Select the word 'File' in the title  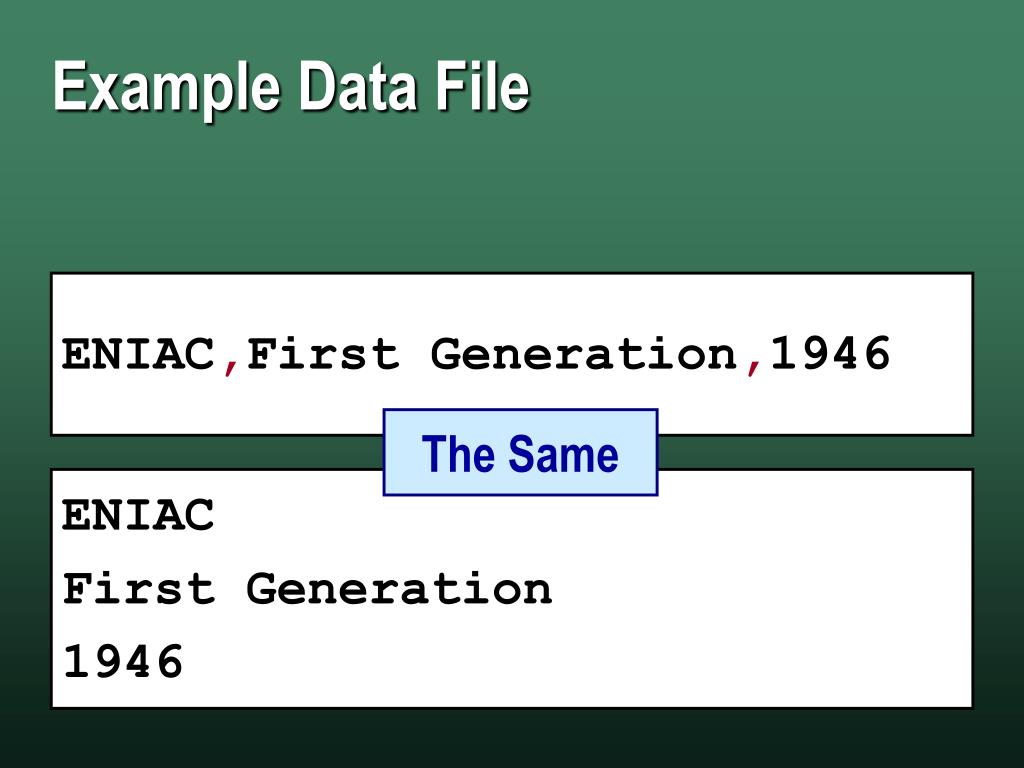(x=483, y=86)
